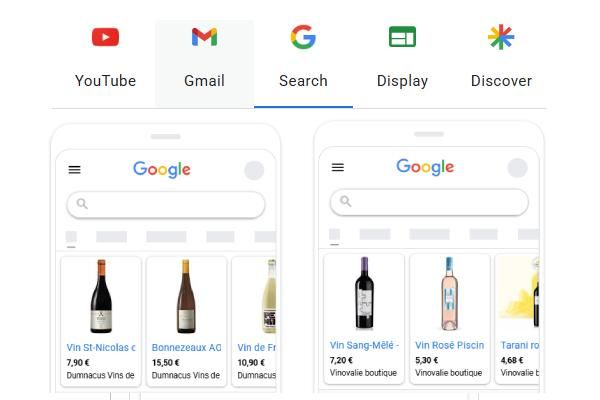Open the Vin St-Nicolas product link

click(101, 348)
